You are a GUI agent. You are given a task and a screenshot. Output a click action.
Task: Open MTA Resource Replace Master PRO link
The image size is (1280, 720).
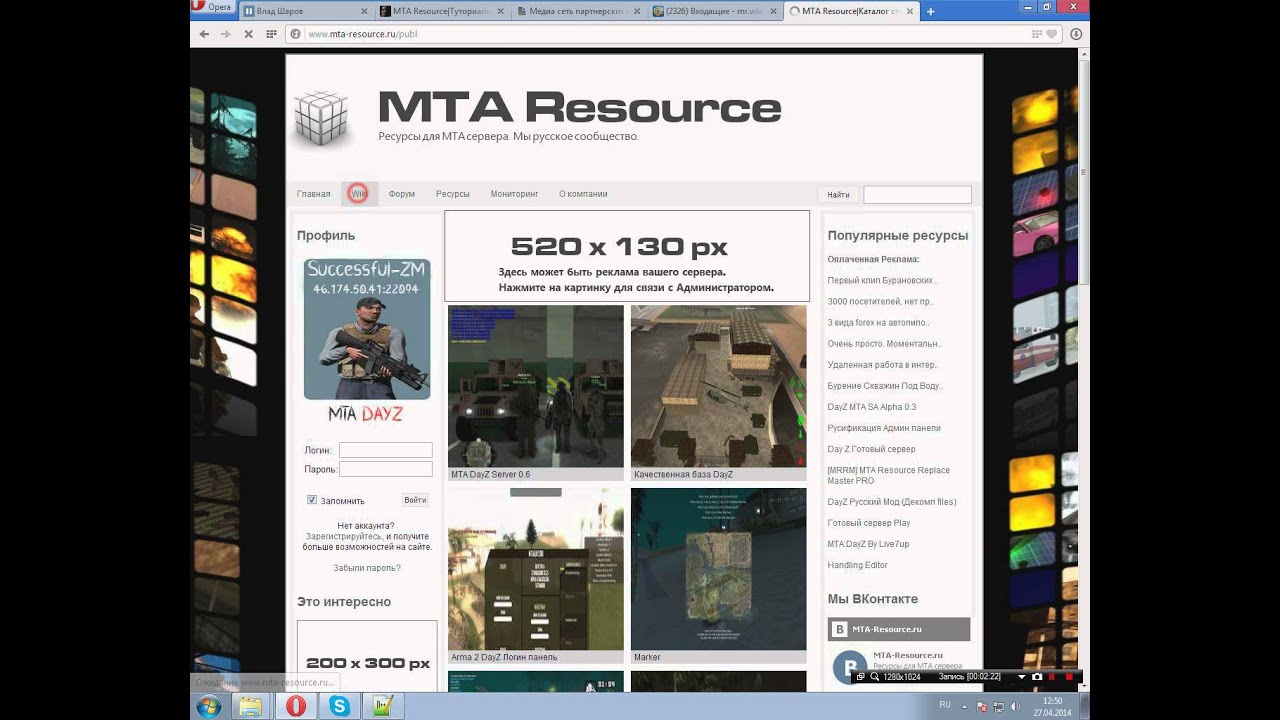tap(888, 475)
